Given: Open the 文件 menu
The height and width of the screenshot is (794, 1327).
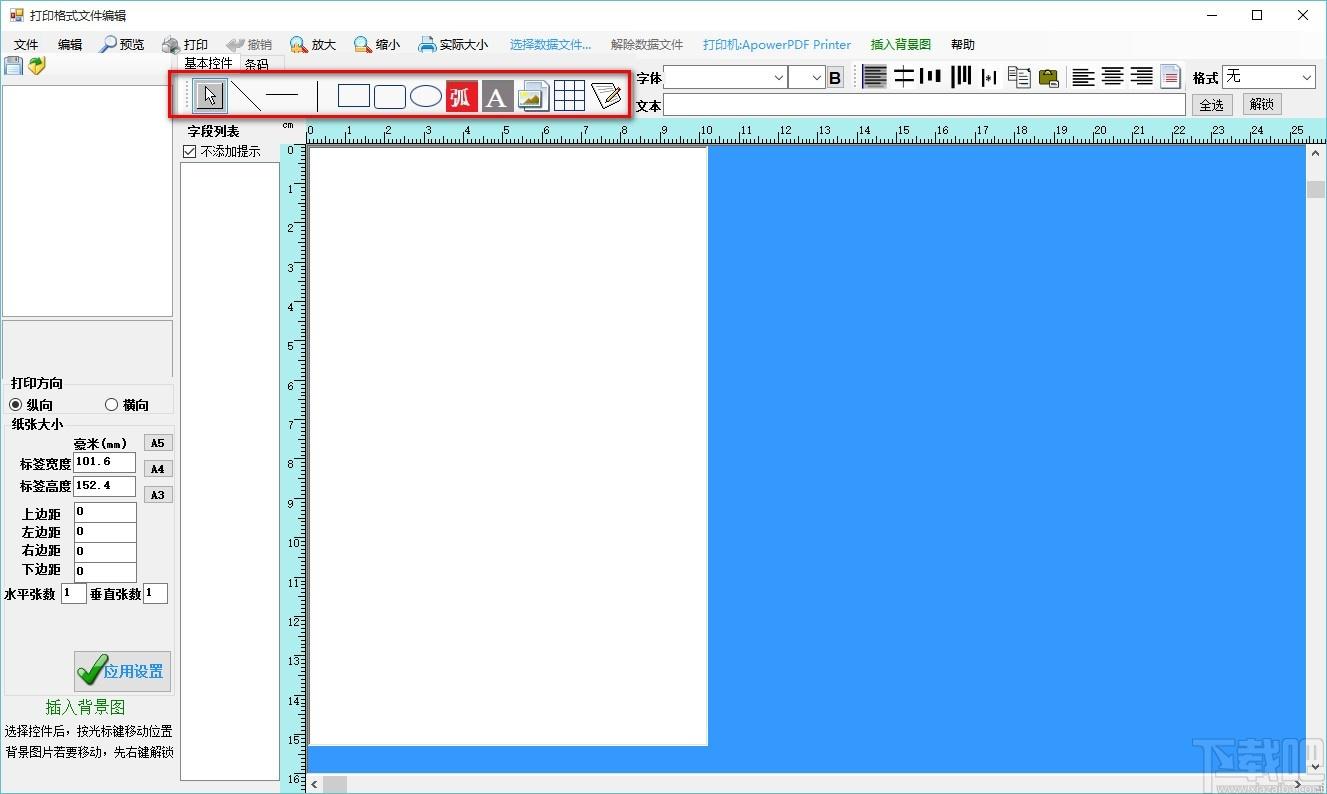Looking at the screenshot, I should coord(26,44).
